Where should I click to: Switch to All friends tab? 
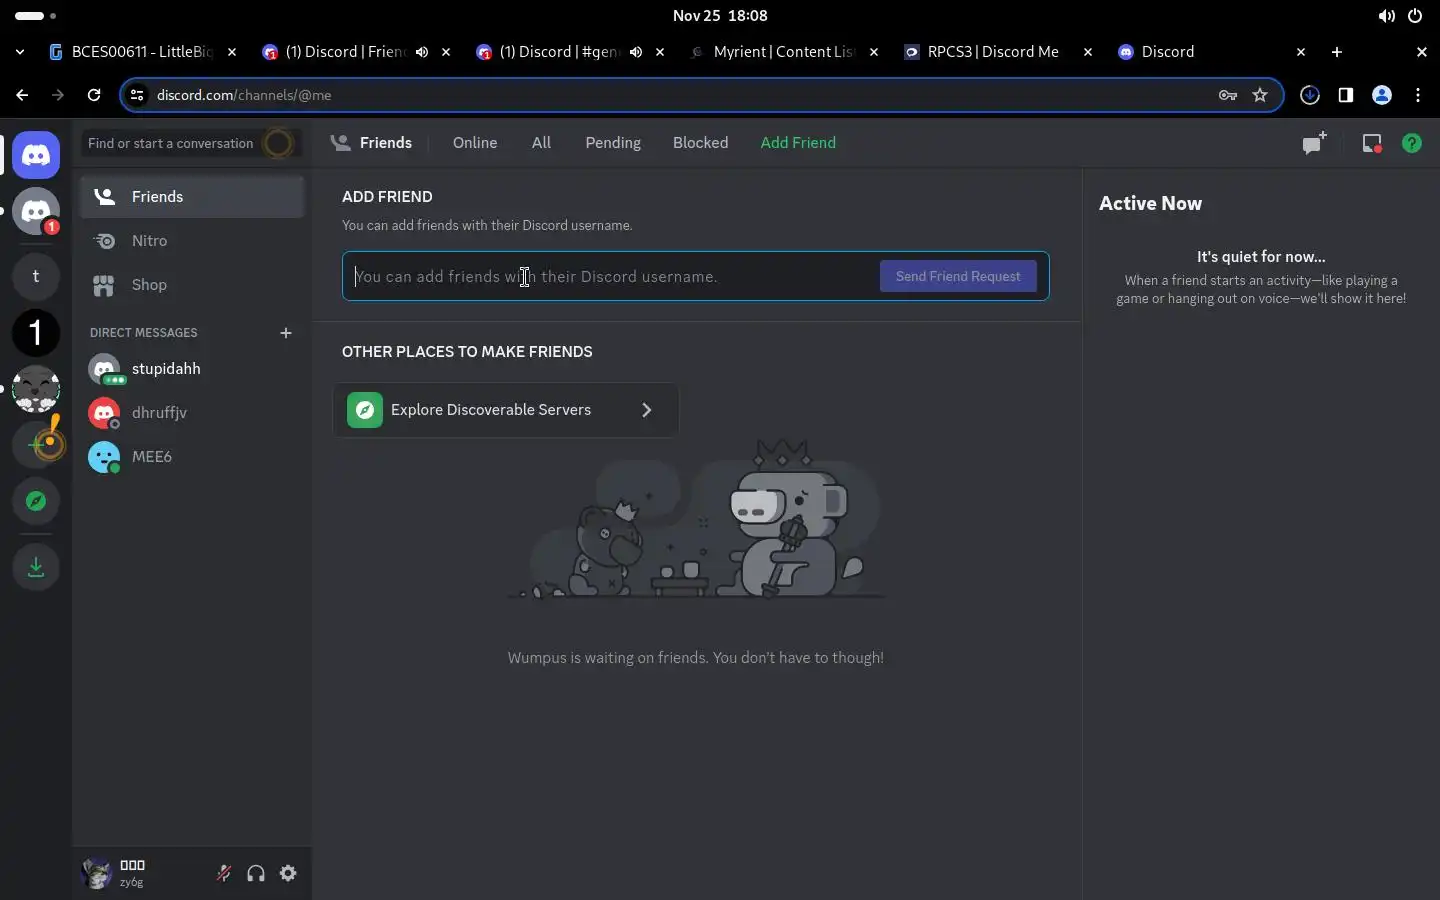[541, 143]
